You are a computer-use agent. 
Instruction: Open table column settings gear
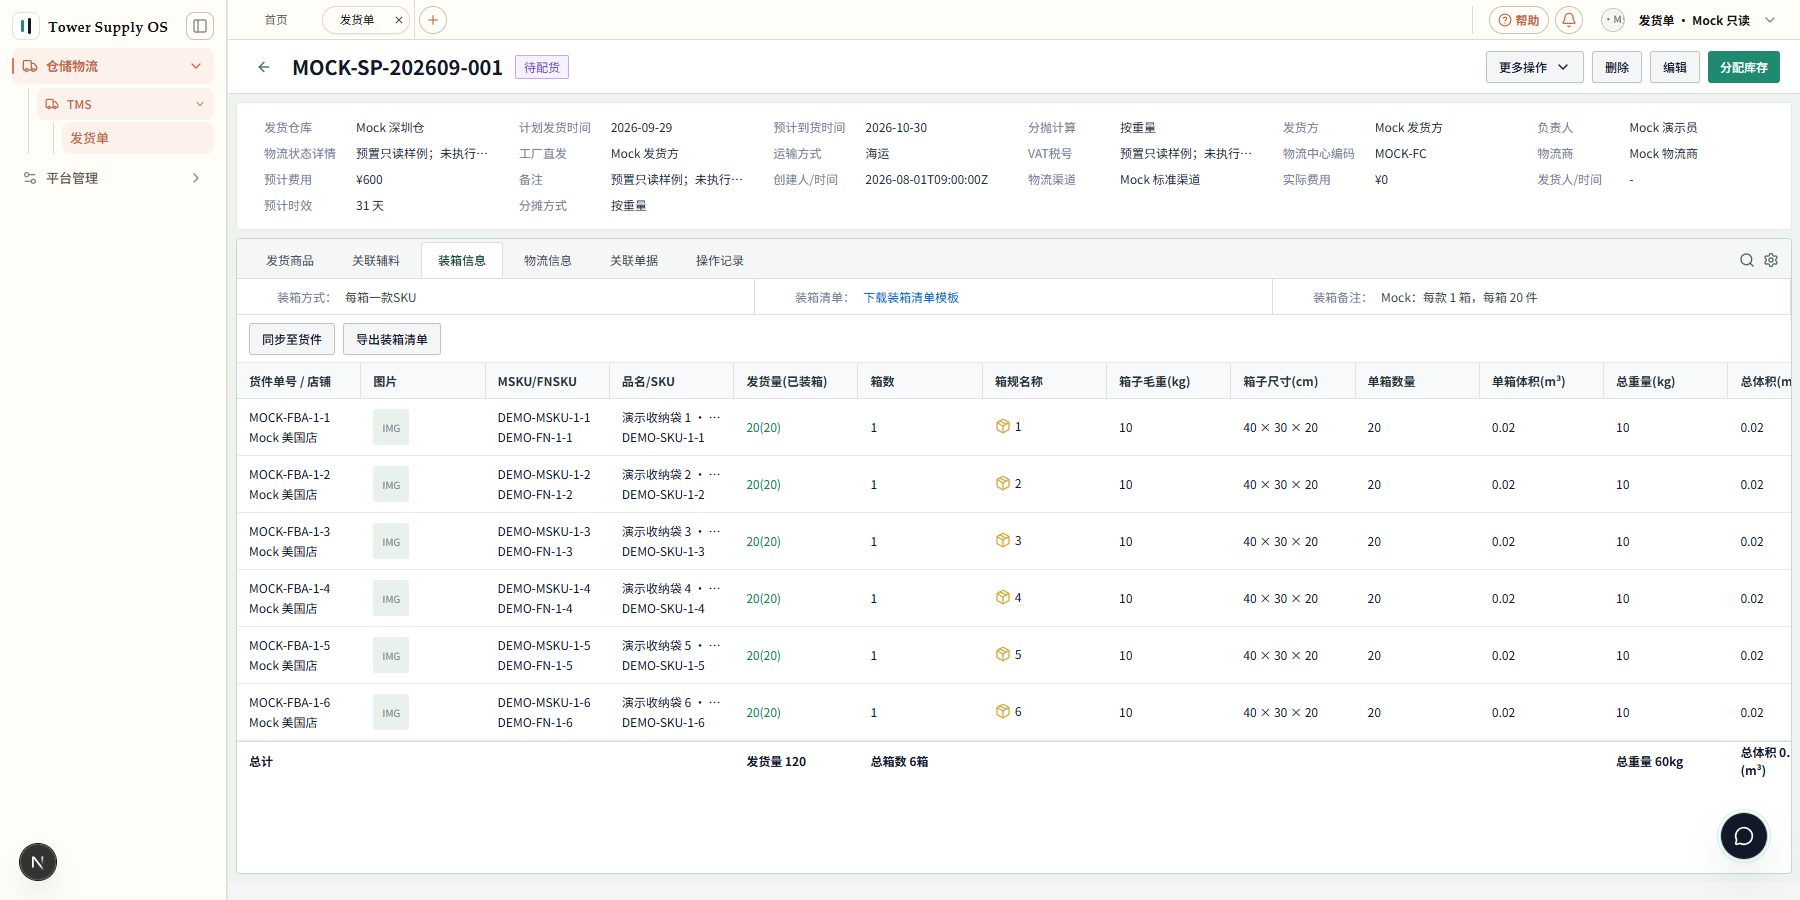(1771, 260)
